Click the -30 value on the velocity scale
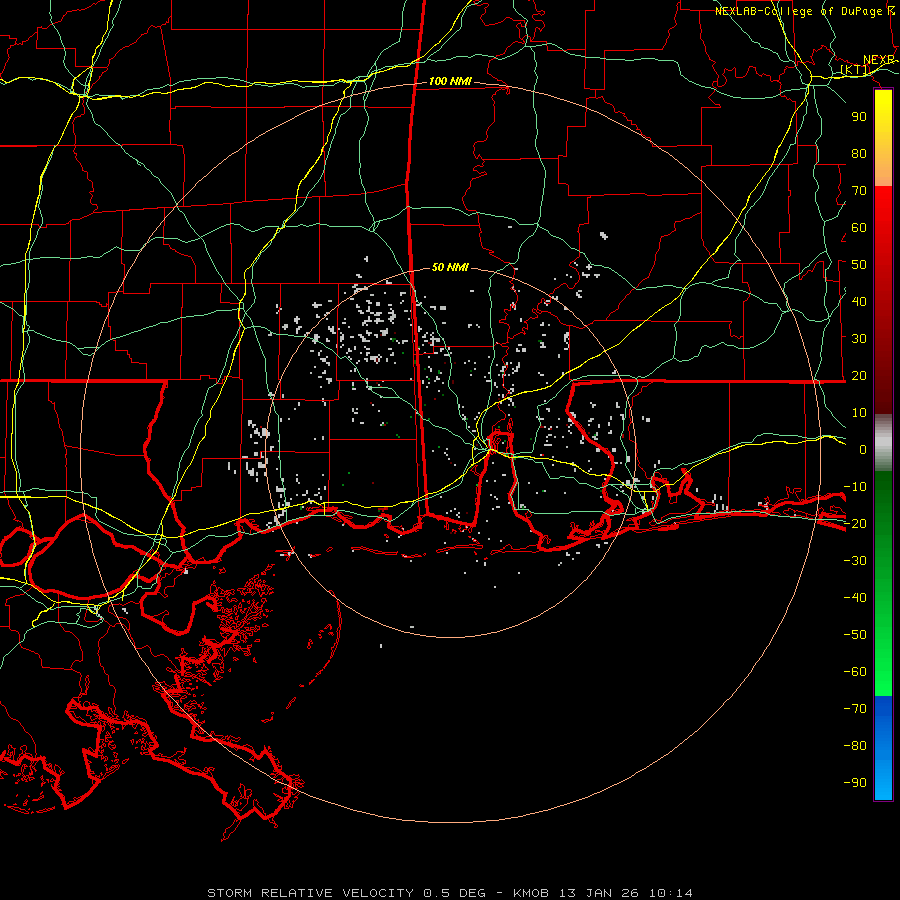This screenshot has width=900, height=900. (855, 561)
